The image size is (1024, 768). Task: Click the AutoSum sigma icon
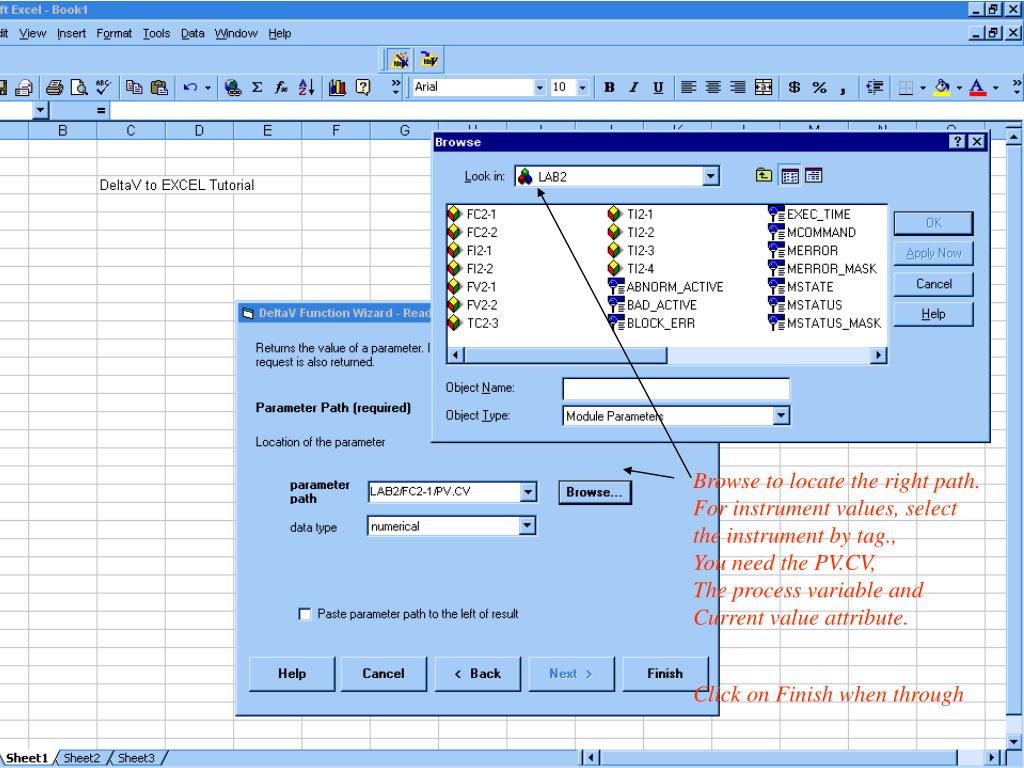pos(257,88)
